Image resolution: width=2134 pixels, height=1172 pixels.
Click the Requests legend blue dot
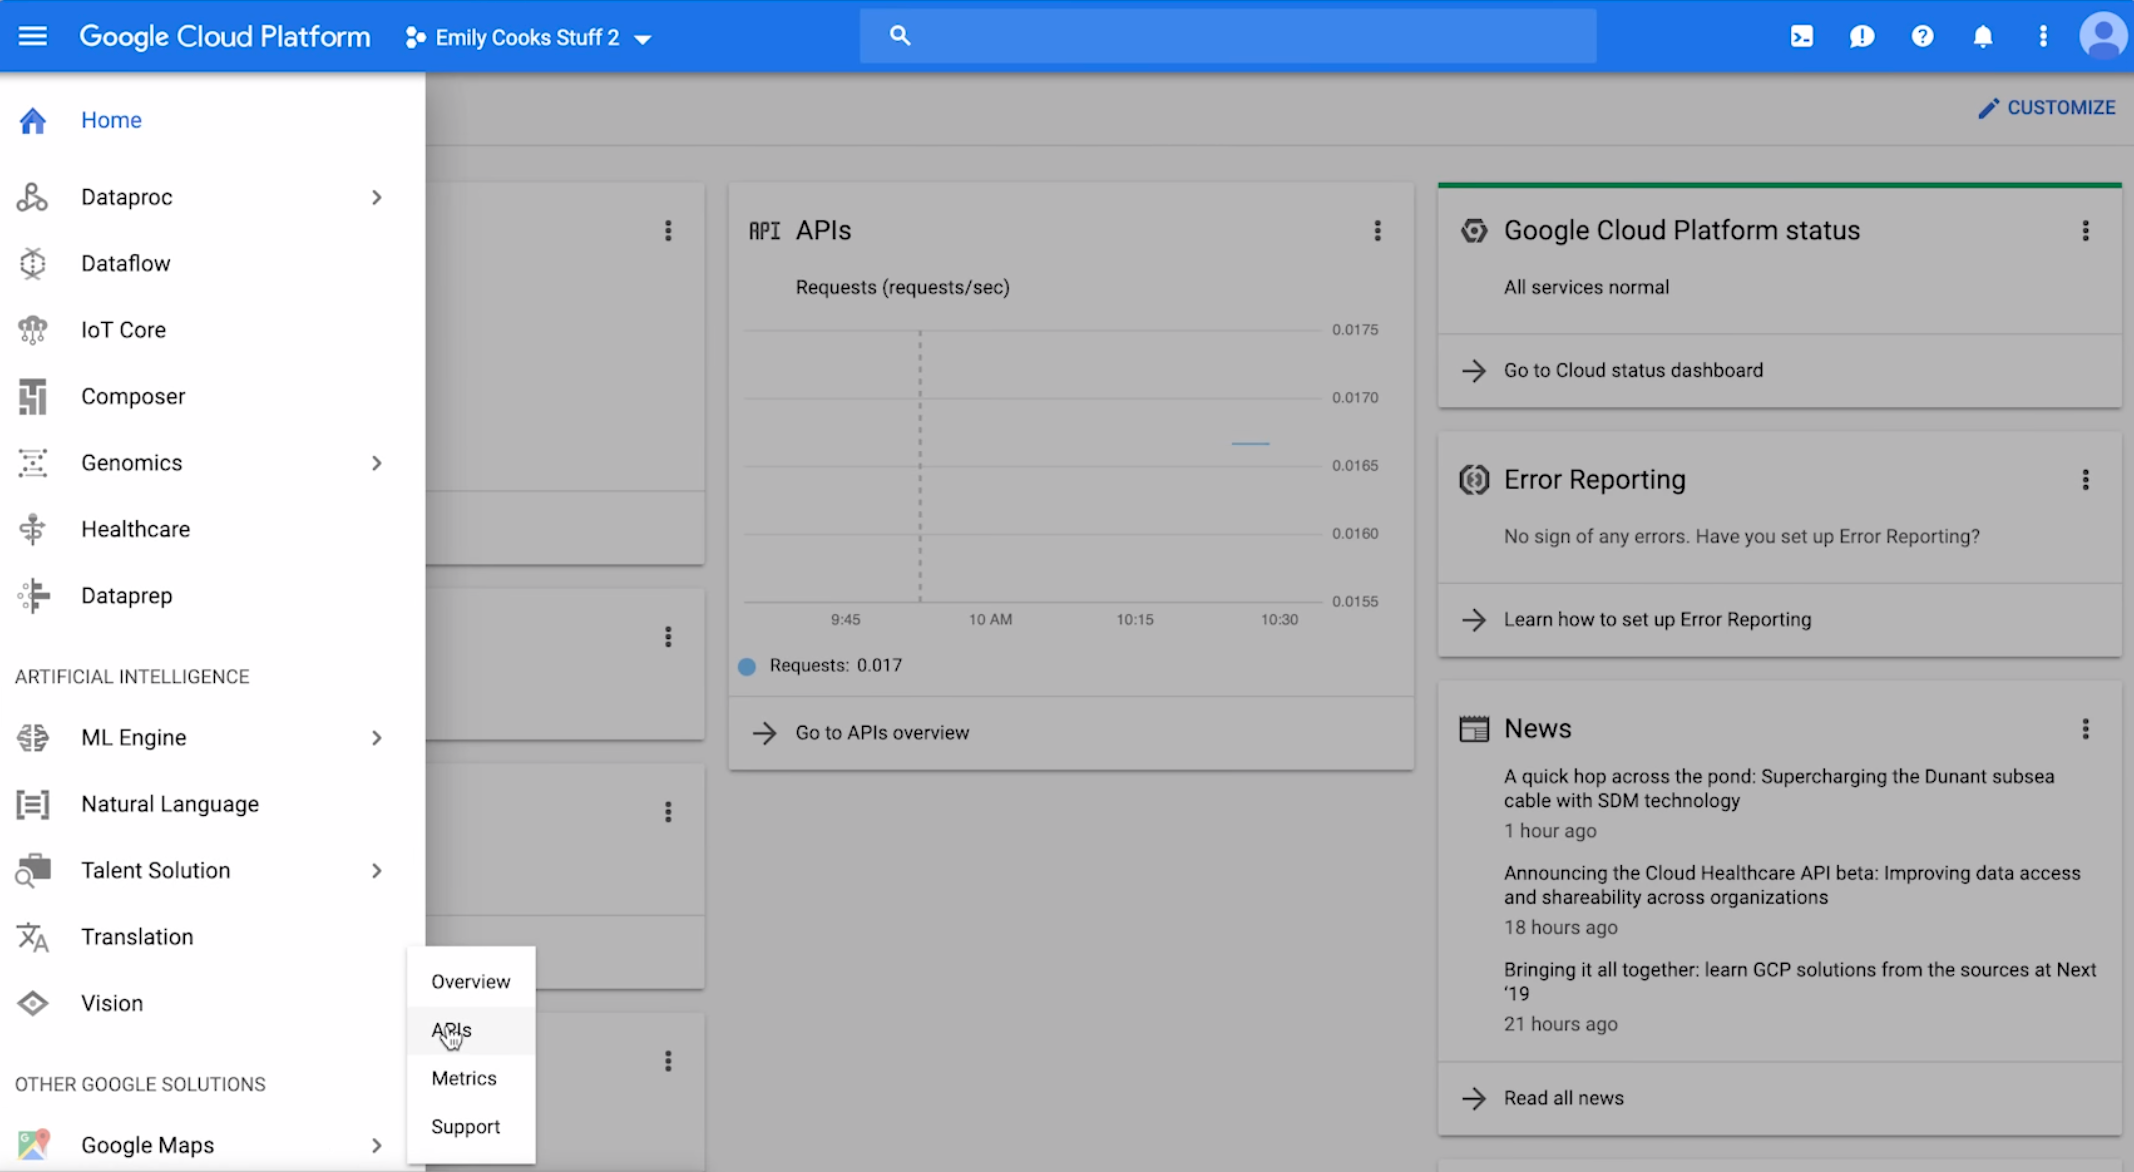coord(747,666)
